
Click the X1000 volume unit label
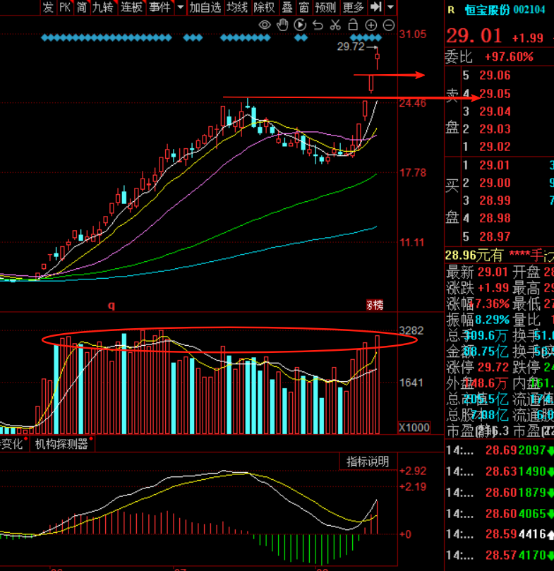pyautogui.click(x=414, y=428)
